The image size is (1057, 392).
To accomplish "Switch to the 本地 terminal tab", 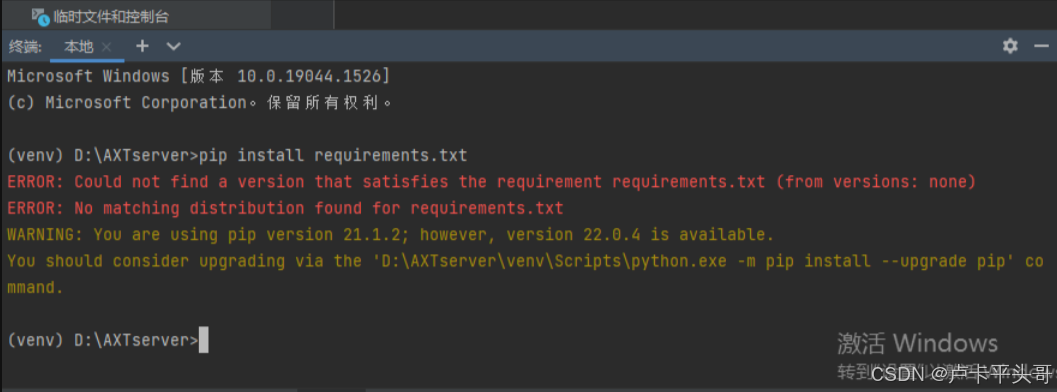I will pyautogui.click(x=78, y=46).
